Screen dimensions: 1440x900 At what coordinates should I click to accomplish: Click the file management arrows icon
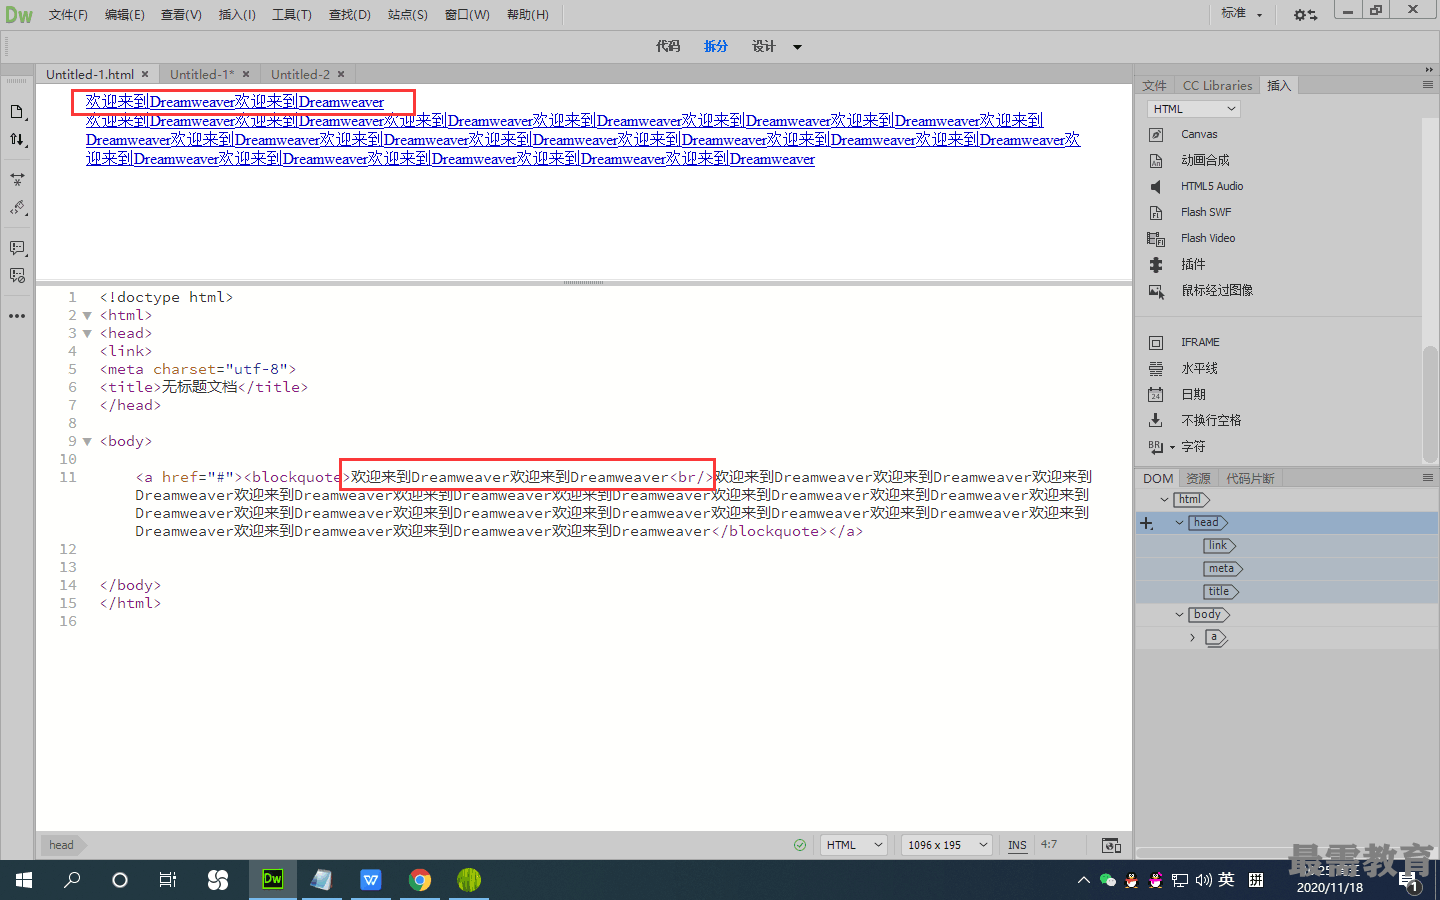coord(17,140)
